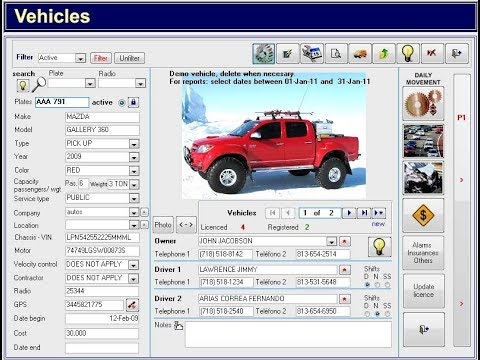Click the search light bulb icon
The width and height of the screenshot is (480, 360).
(x=23, y=86)
